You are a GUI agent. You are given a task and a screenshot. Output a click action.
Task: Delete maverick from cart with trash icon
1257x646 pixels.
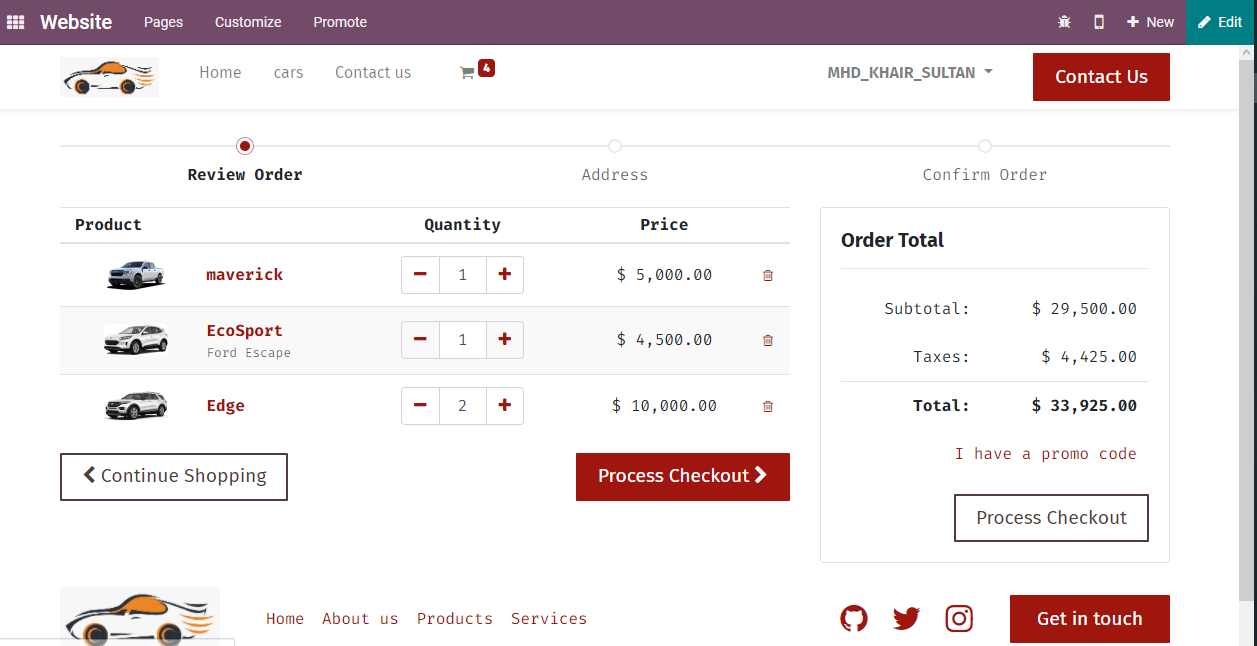[x=768, y=275]
